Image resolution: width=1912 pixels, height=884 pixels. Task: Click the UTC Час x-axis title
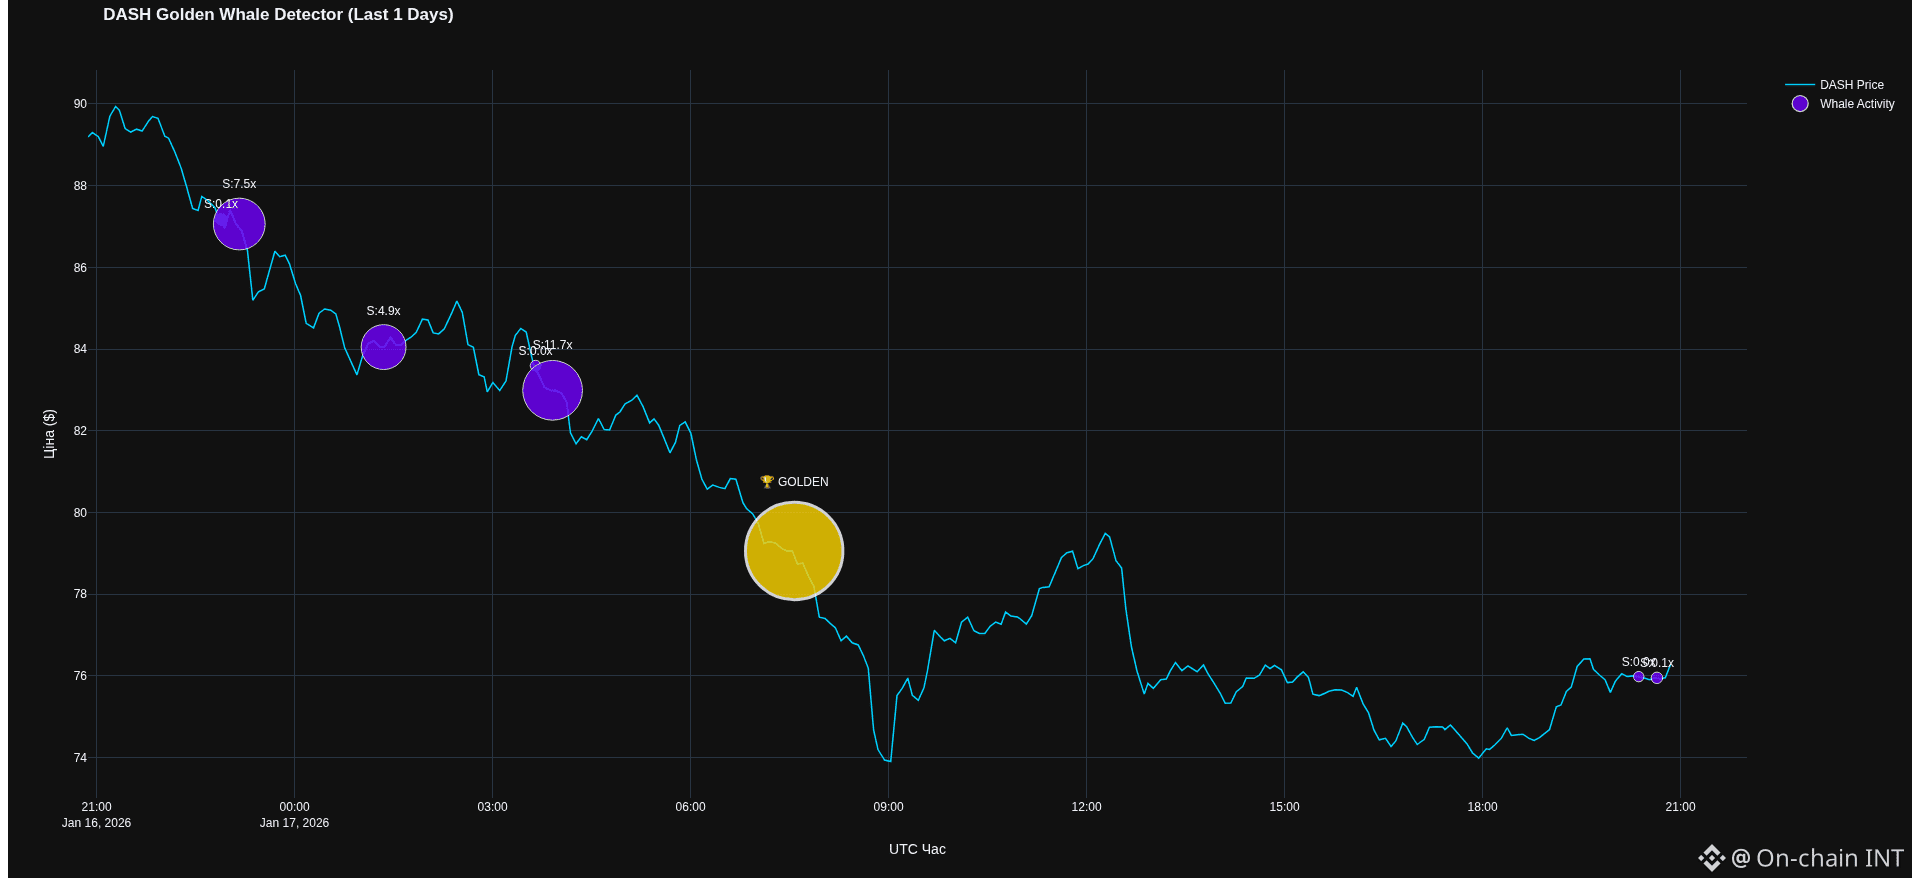click(917, 849)
